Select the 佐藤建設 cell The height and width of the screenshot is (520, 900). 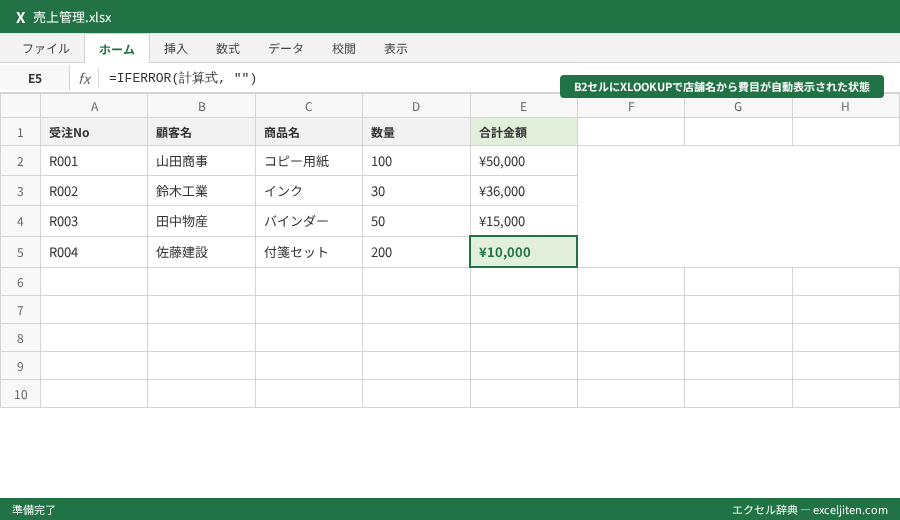201,252
